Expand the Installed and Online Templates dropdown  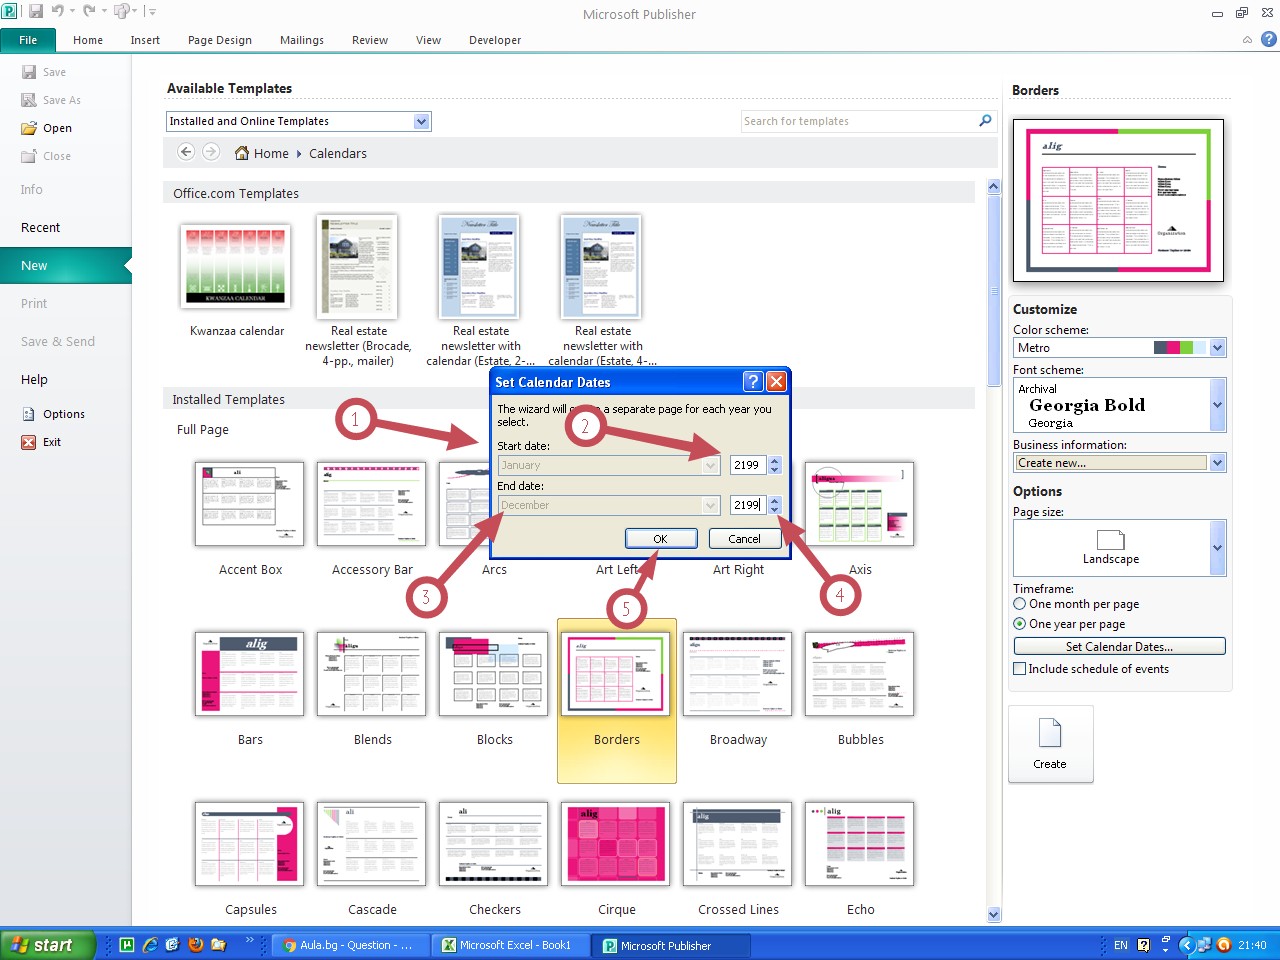click(421, 121)
